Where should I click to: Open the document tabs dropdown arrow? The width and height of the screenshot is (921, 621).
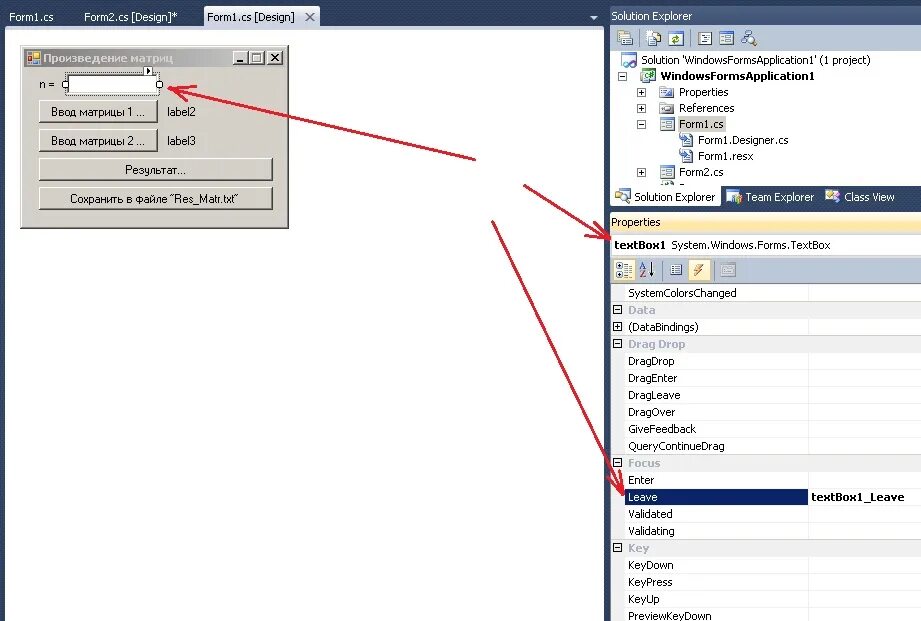[594, 18]
